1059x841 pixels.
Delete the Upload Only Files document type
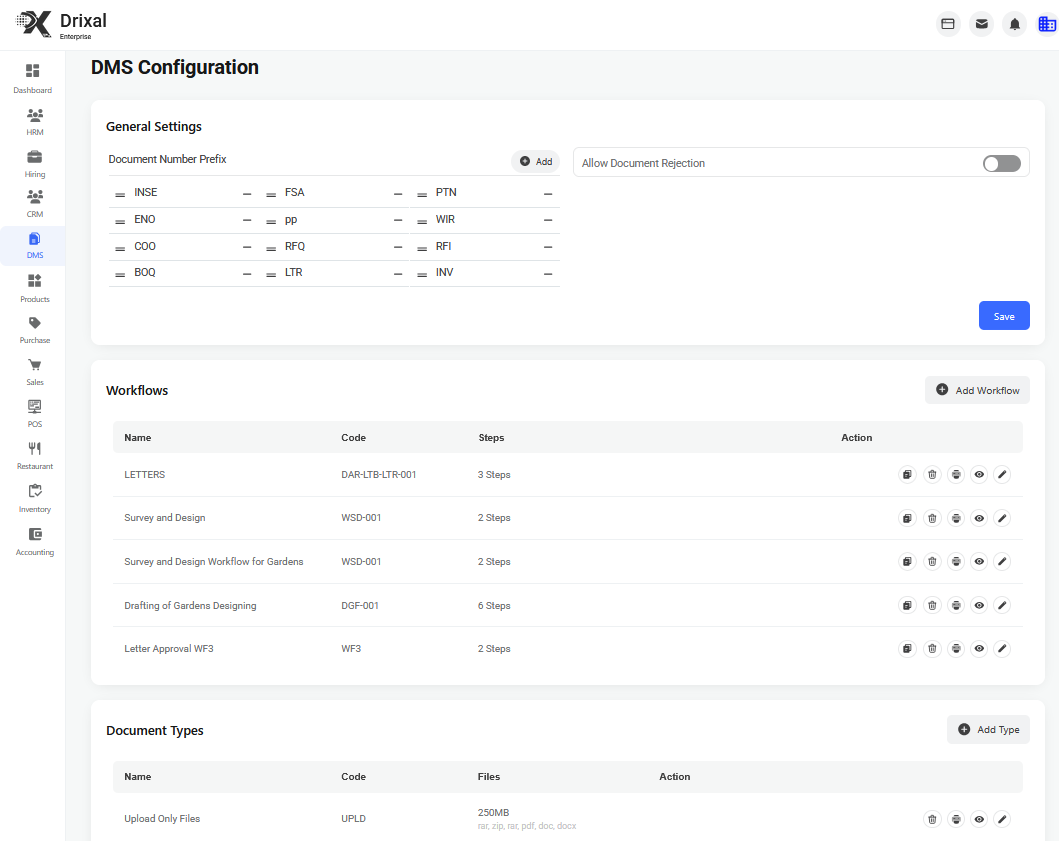(x=931, y=818)
